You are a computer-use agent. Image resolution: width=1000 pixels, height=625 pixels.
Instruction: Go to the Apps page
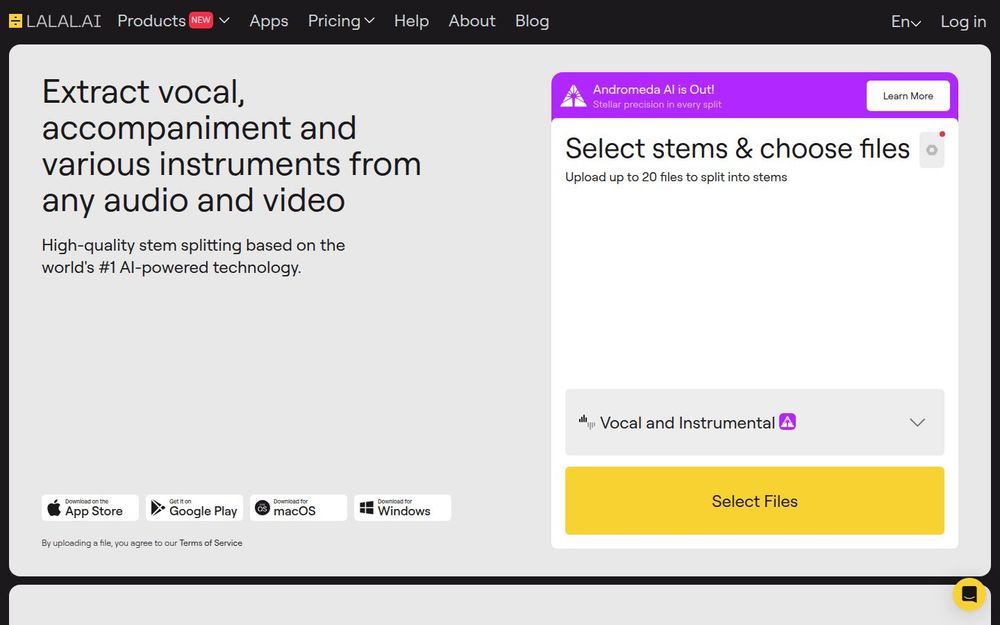[268, 21]
